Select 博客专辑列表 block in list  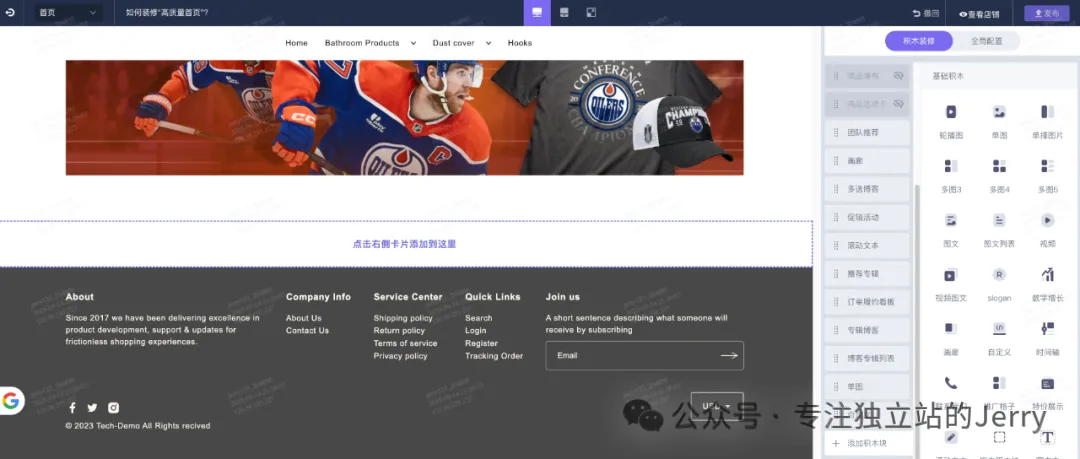867,358
